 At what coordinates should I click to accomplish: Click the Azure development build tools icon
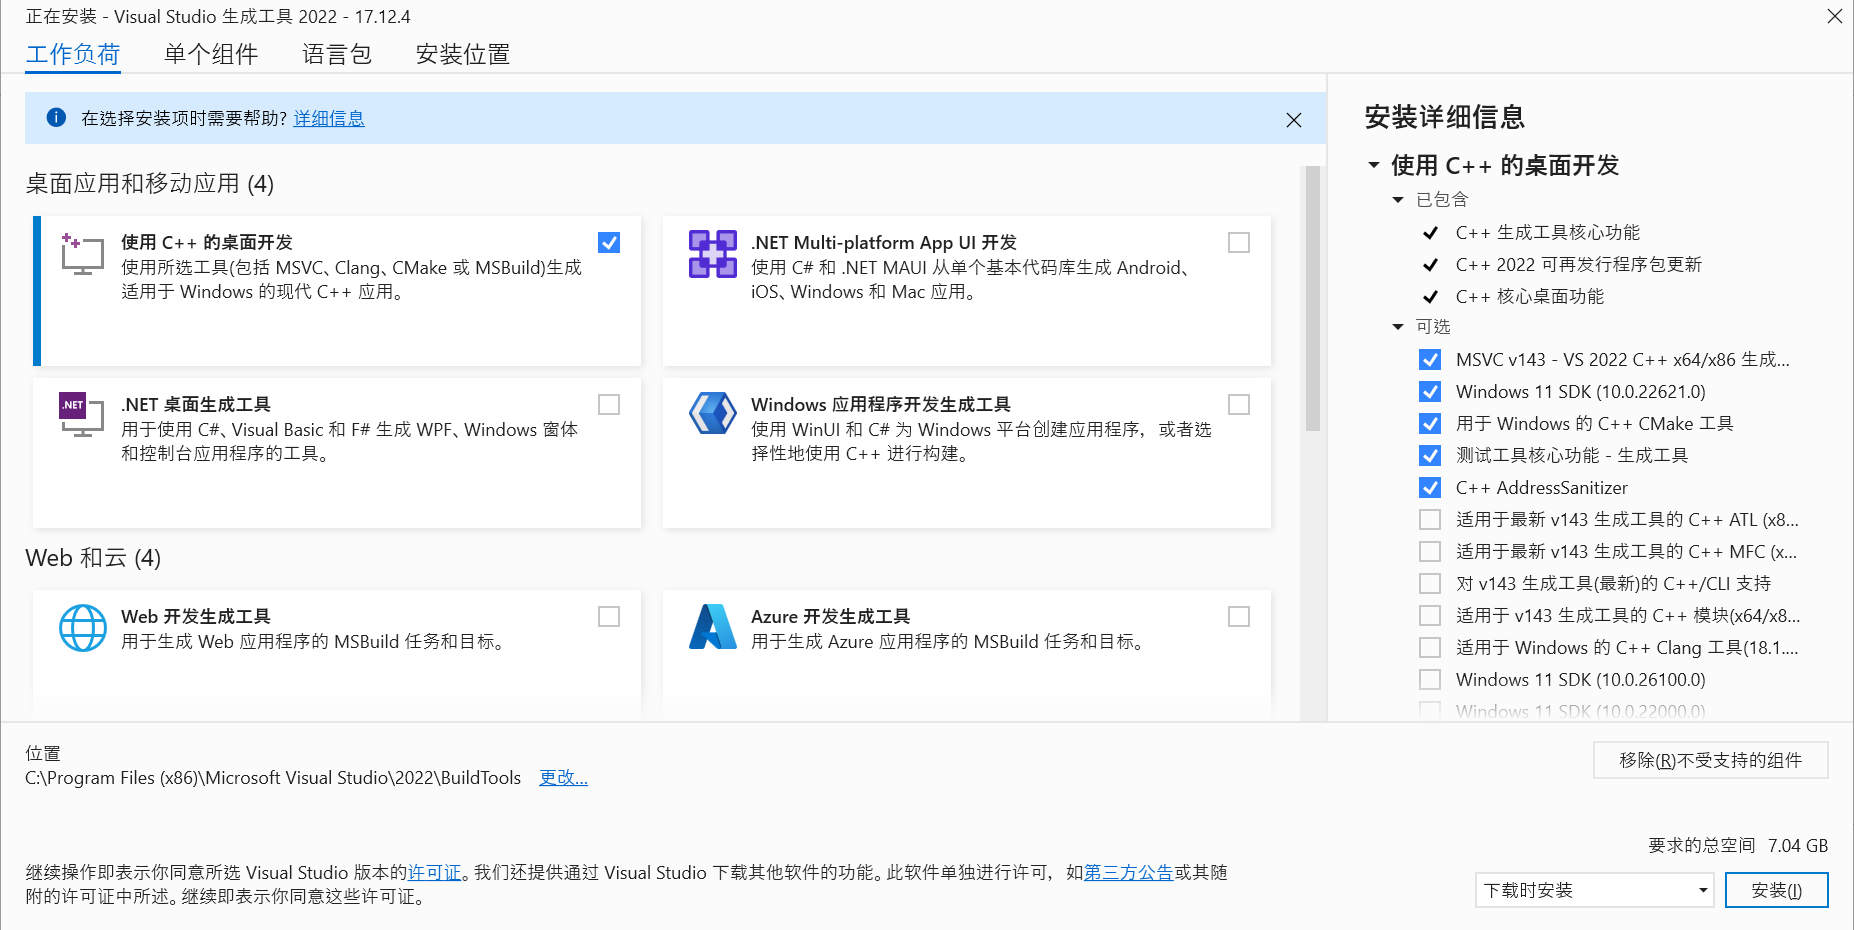click(713, 627)
